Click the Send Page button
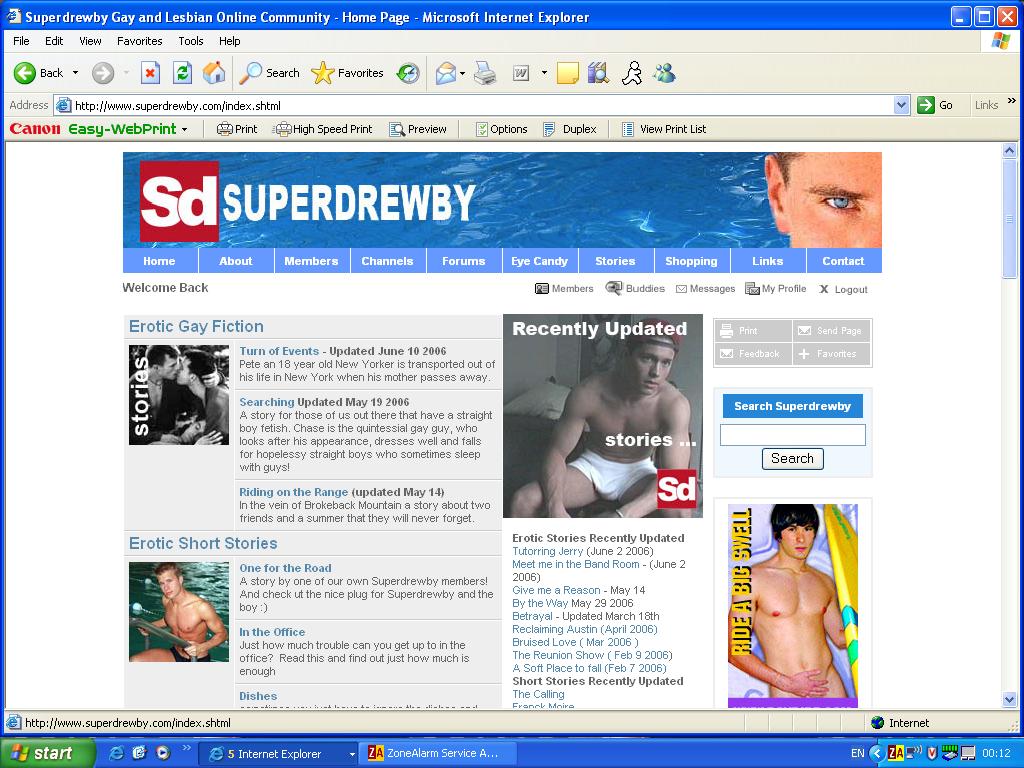The image size is (1024, 768). (x=831, y=330)
